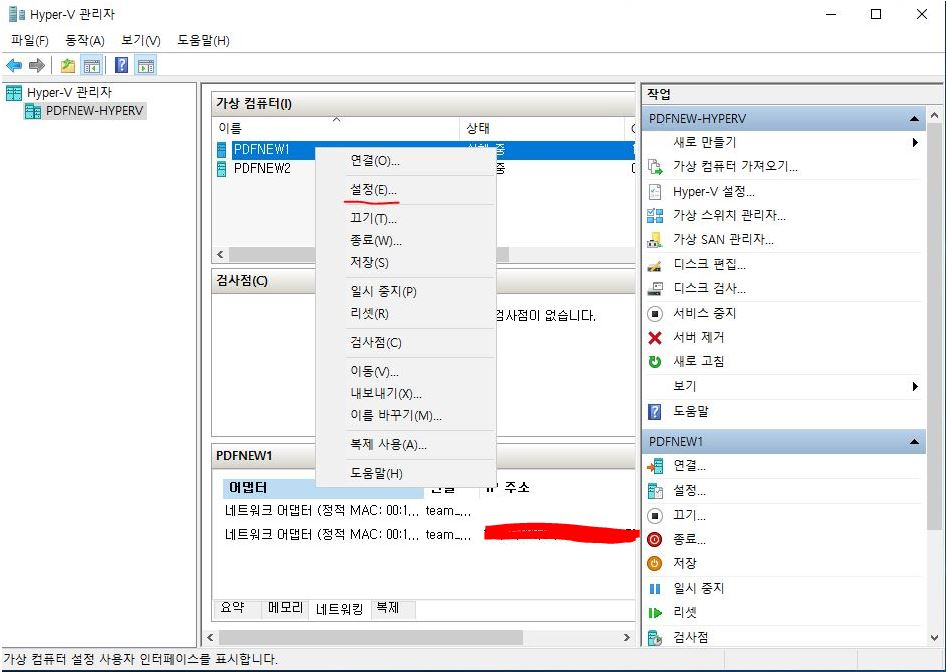Click the VM list horizontal scroll left arrow

click(220, 255)
